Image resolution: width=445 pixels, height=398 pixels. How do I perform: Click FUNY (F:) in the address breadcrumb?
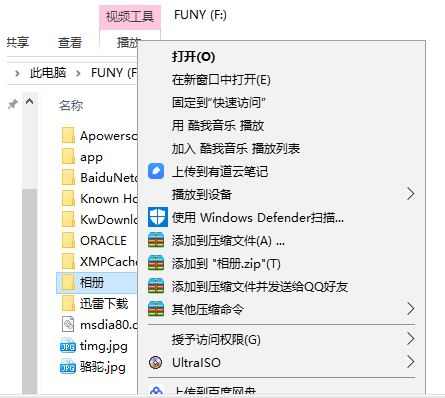pos(114,73)
